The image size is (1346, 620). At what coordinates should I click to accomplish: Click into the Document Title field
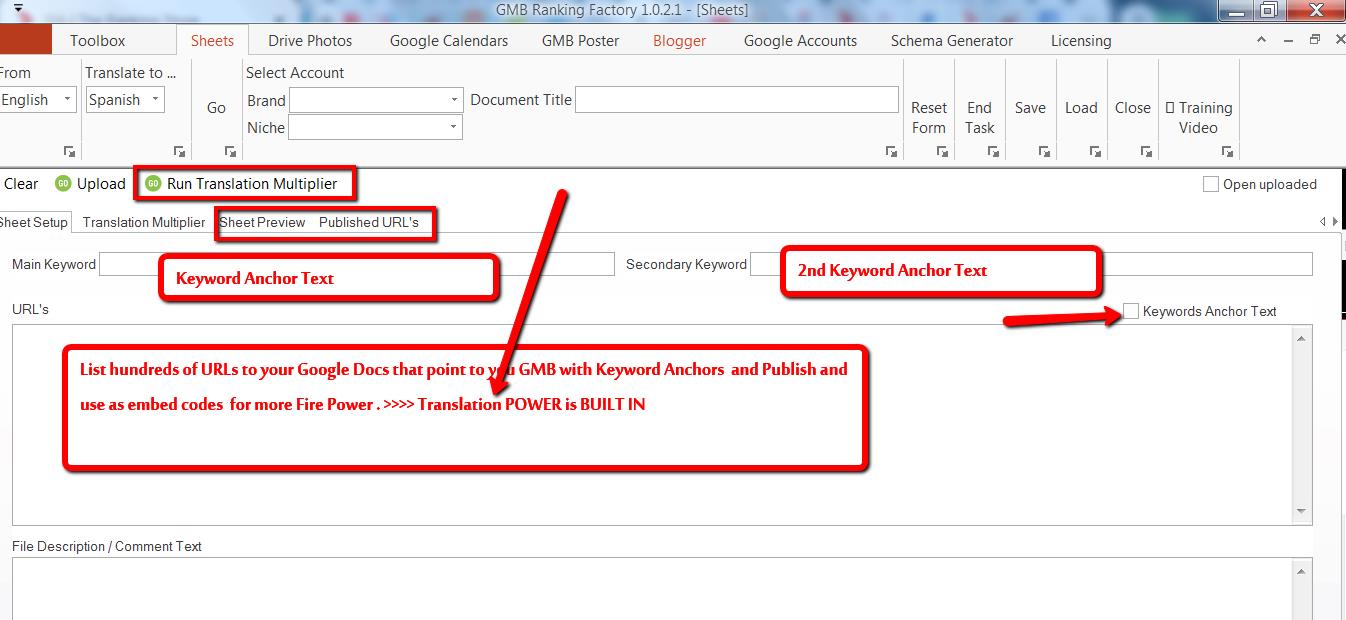(x=737, y=100)
